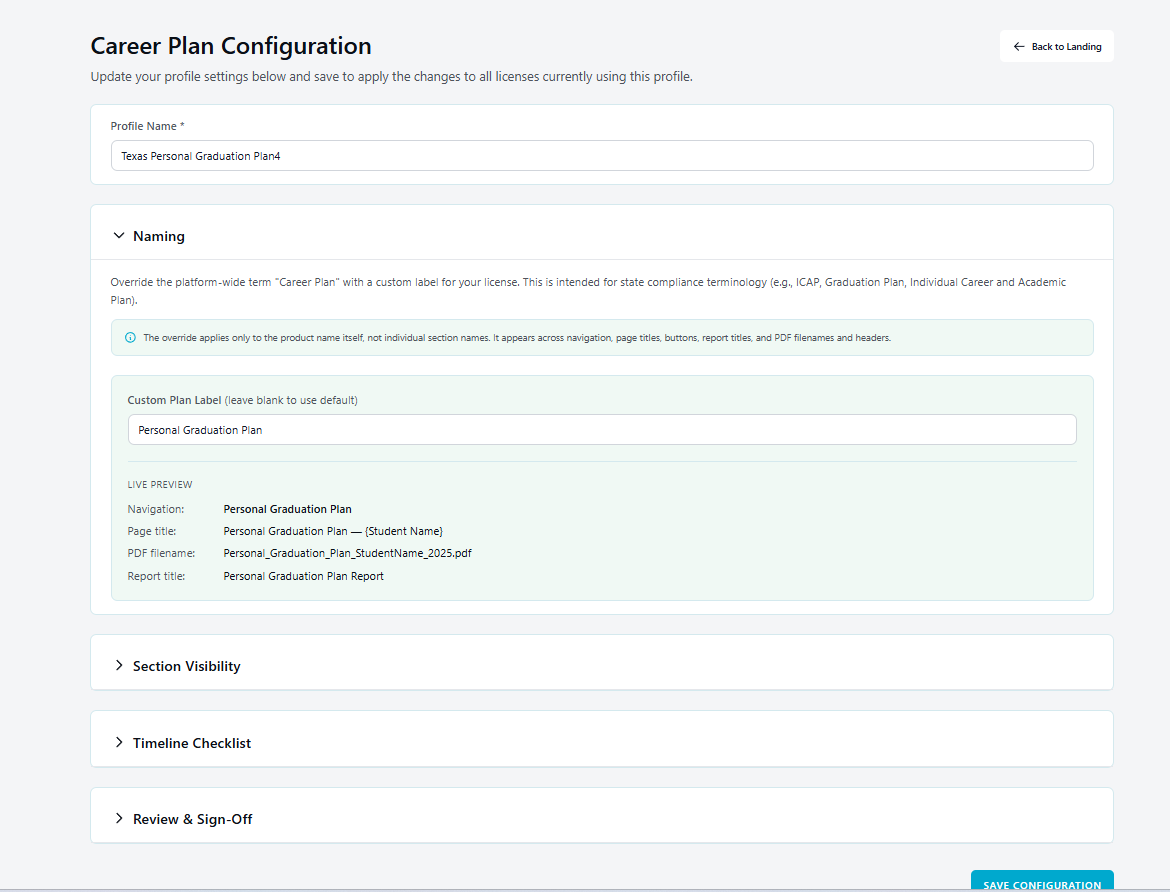Click the Back to Landing button

coord(1056,46)
